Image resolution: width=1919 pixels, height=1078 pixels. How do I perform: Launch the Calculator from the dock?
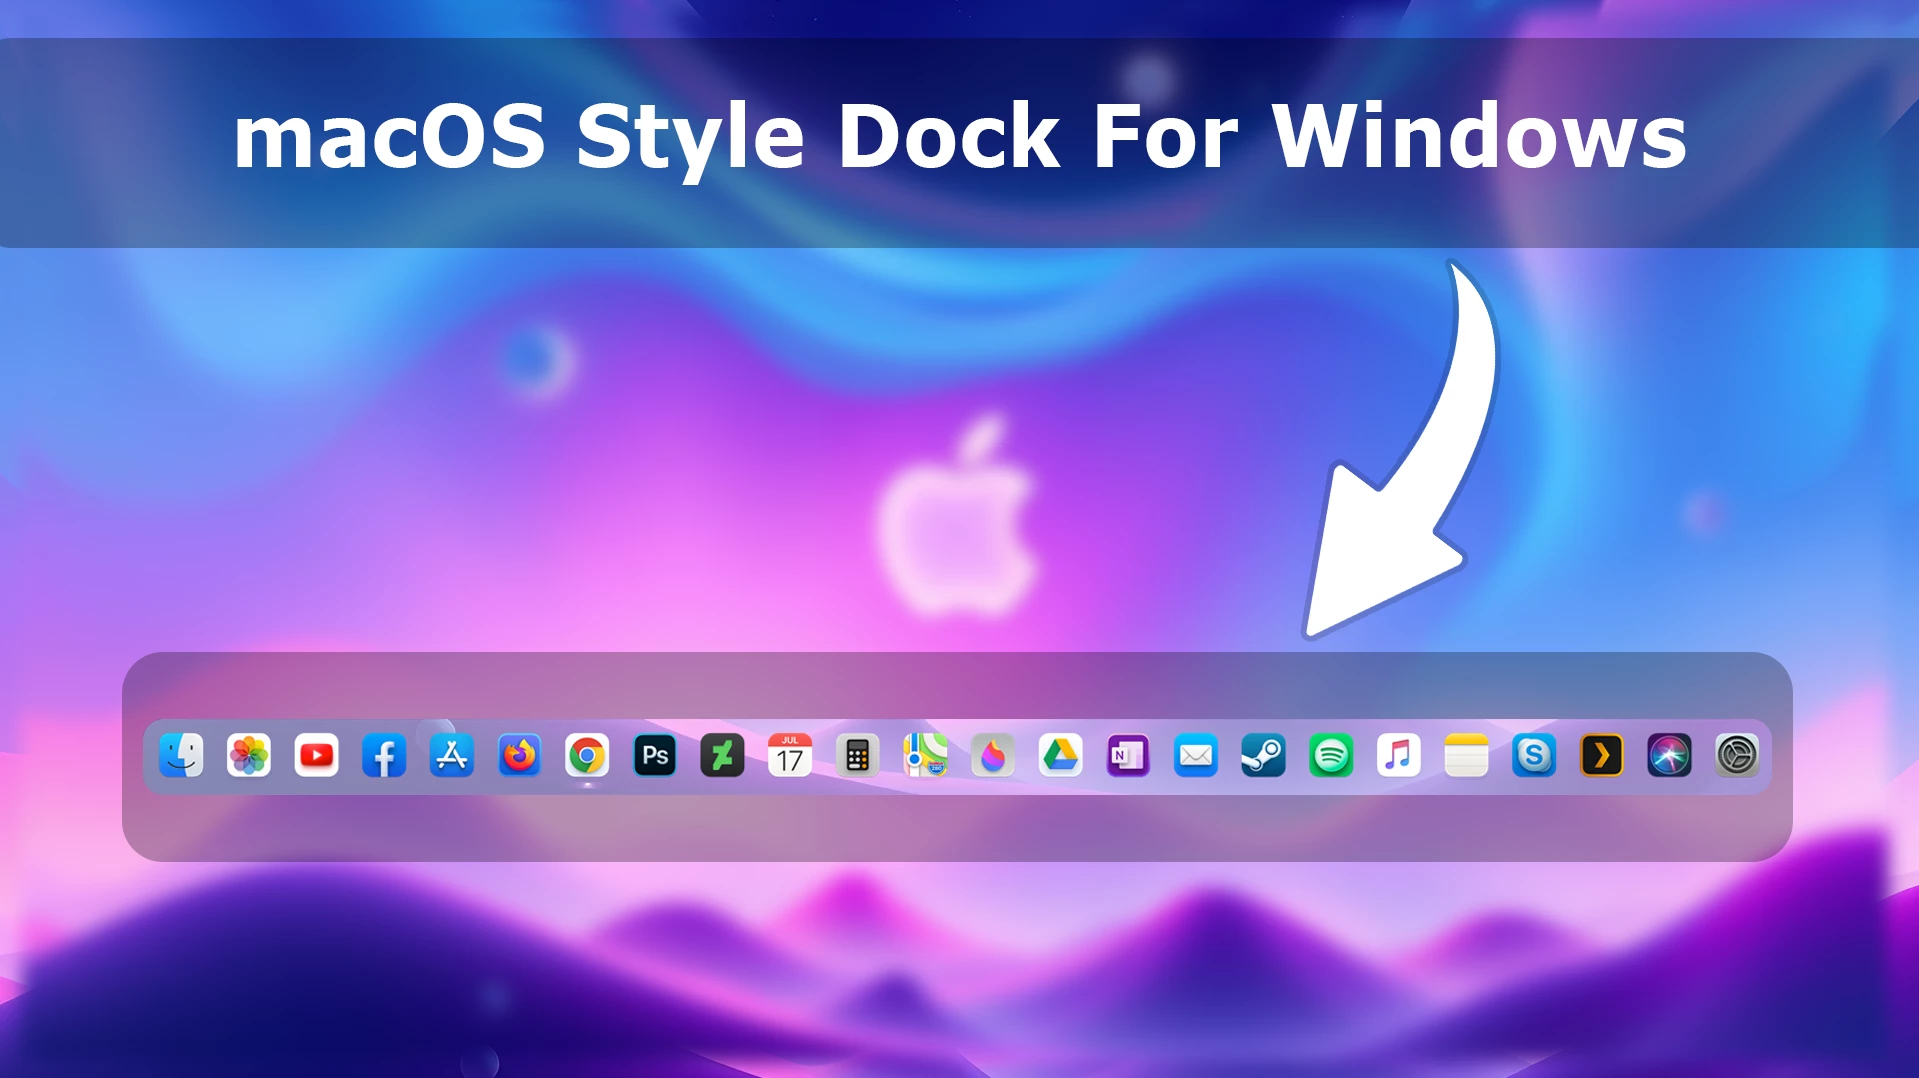pos(857,756)
